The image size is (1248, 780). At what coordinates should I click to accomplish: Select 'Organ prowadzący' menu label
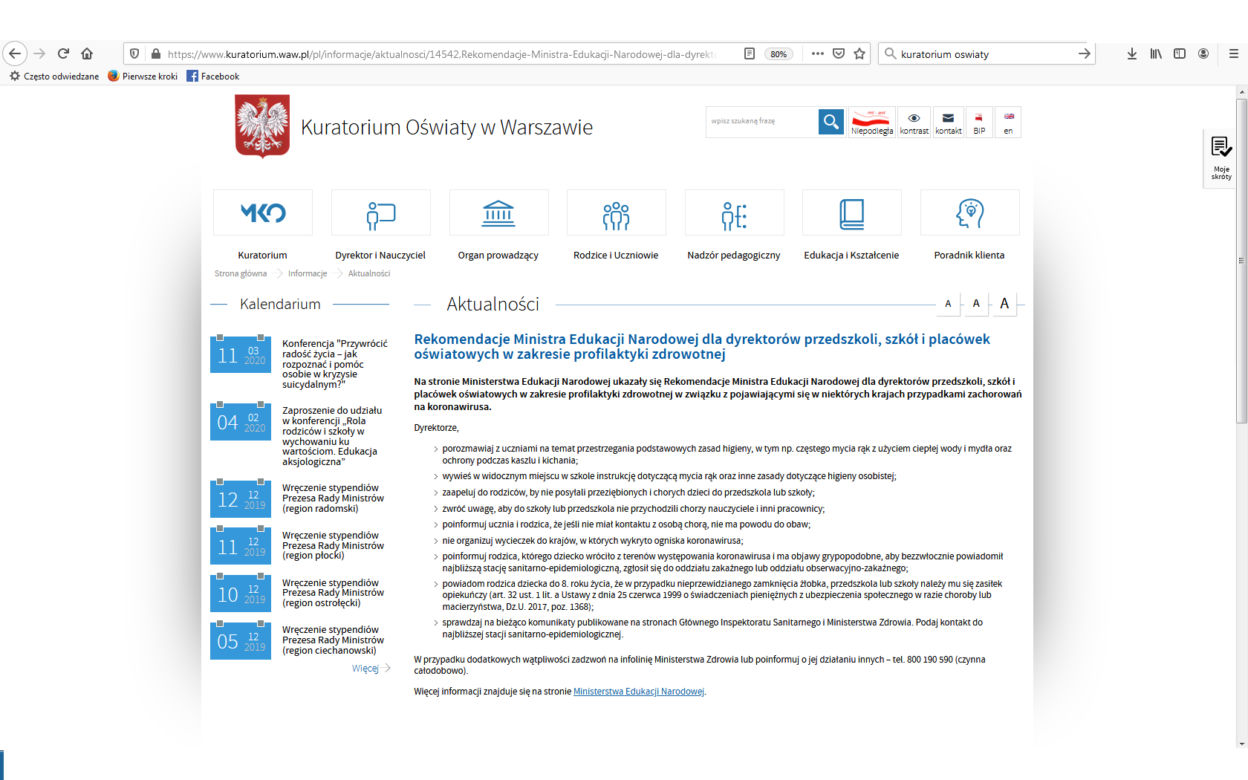click(498, 255)
